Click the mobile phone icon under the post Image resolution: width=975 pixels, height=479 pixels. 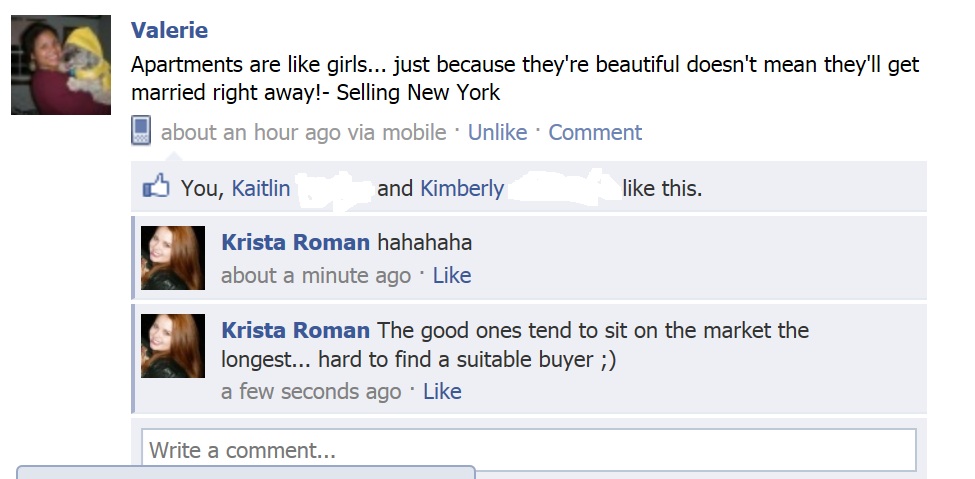[x=141, y=132]
